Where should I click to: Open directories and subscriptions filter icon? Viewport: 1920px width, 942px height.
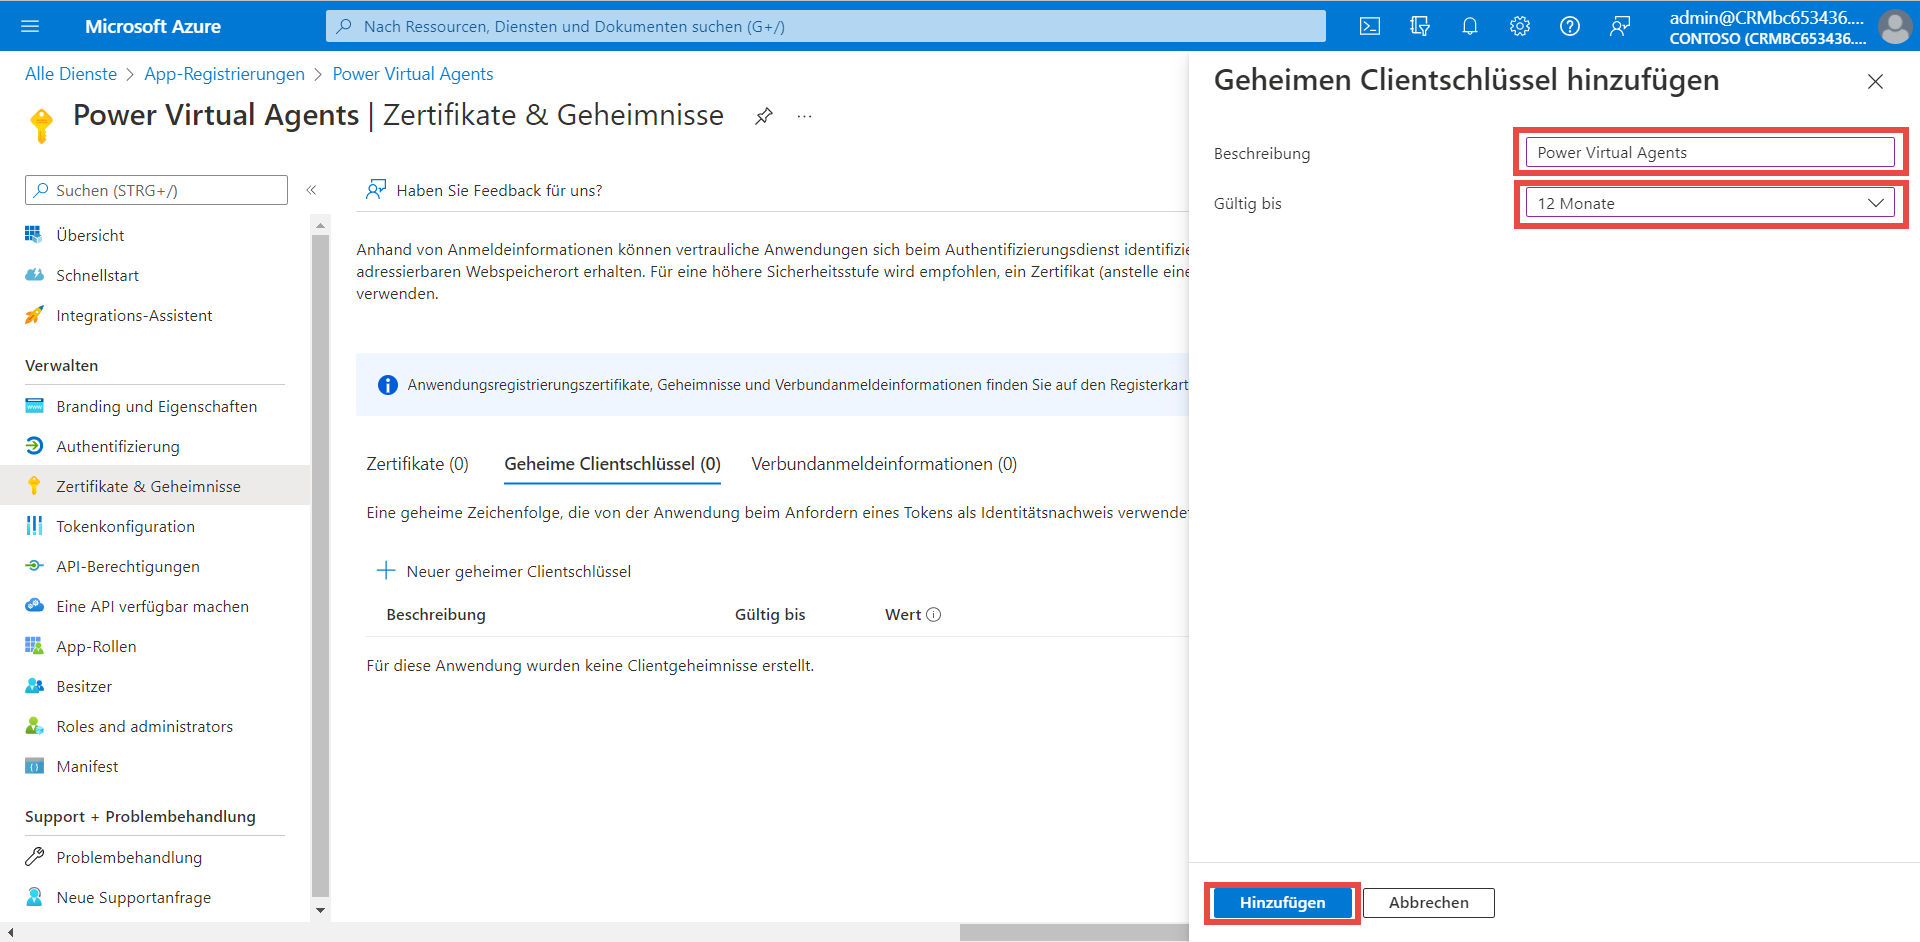click(x=1420, y=26)
